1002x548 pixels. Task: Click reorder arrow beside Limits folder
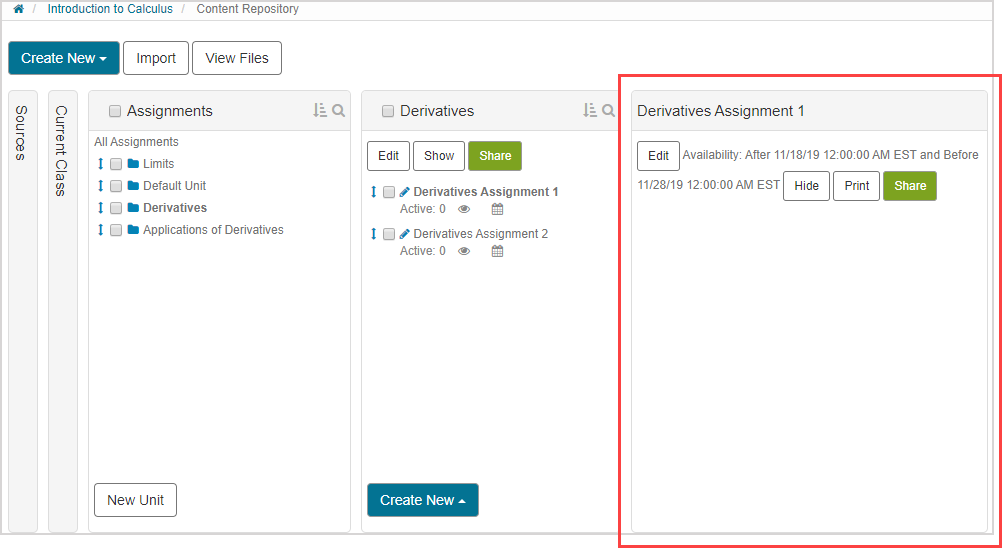(100, 164)
